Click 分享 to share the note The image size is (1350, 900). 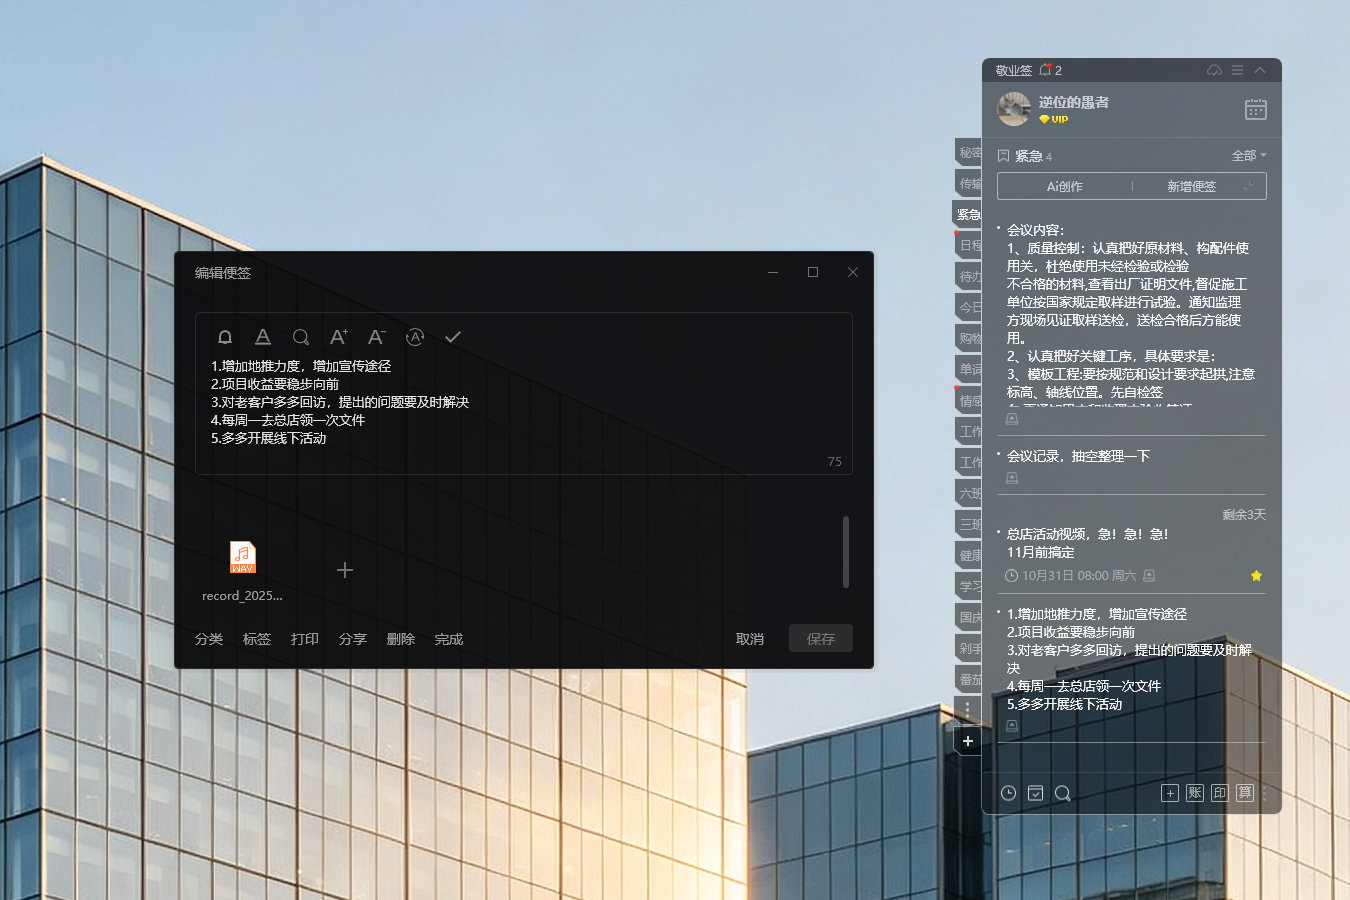353,639
